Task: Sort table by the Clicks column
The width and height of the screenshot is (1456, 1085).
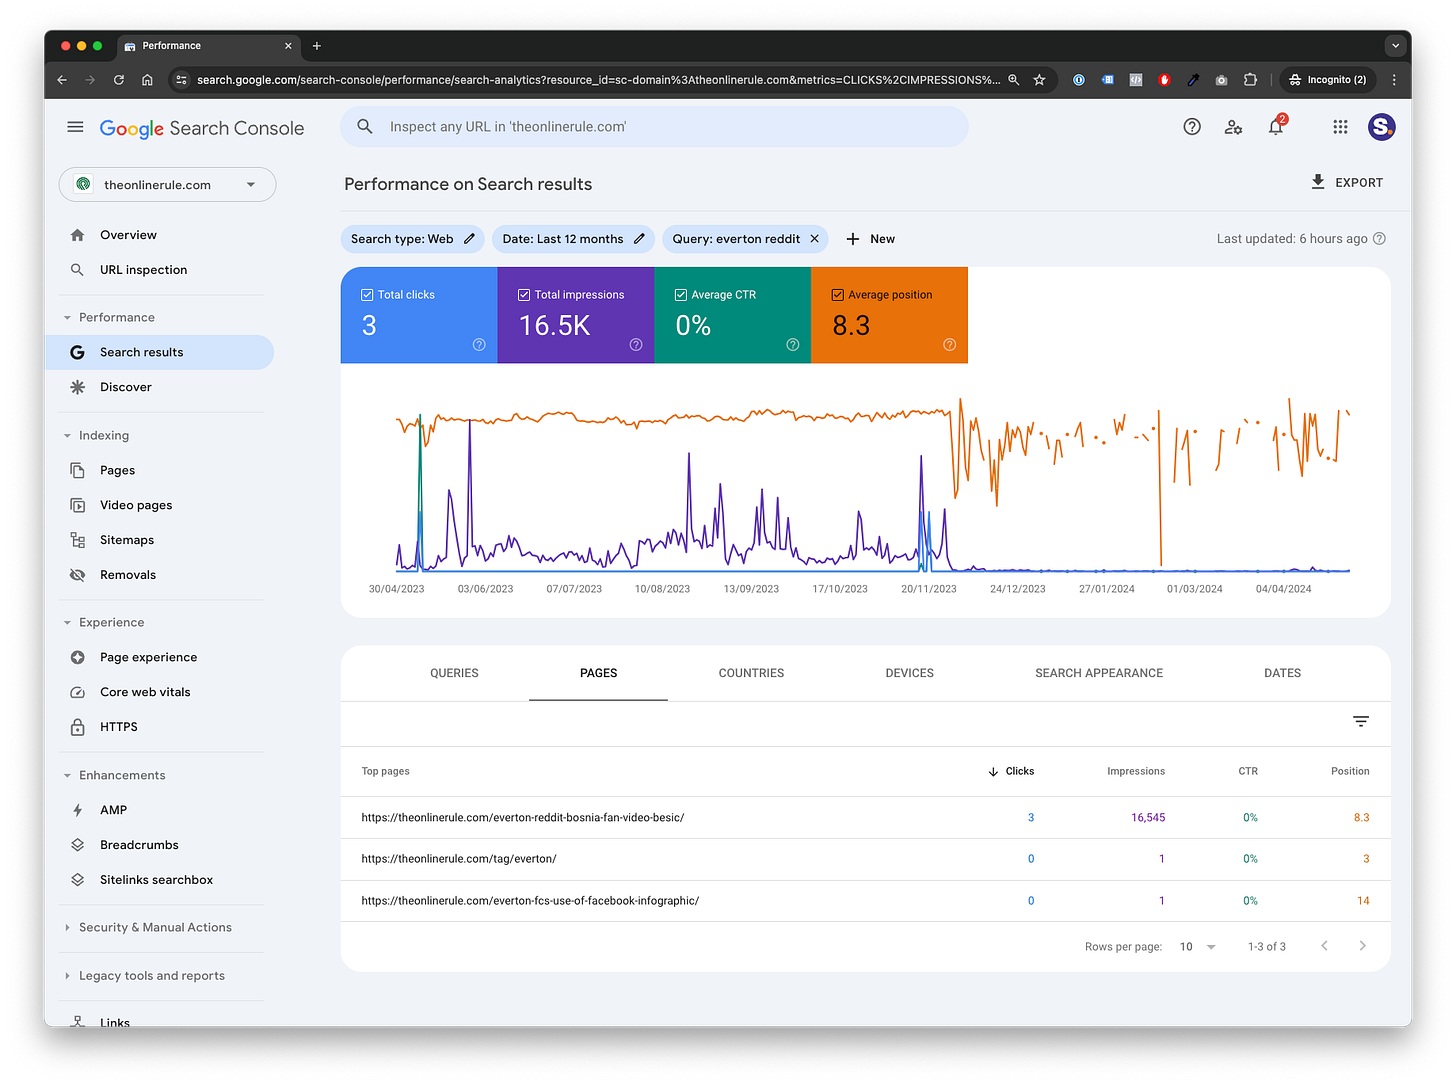Action: (1011, 771)
